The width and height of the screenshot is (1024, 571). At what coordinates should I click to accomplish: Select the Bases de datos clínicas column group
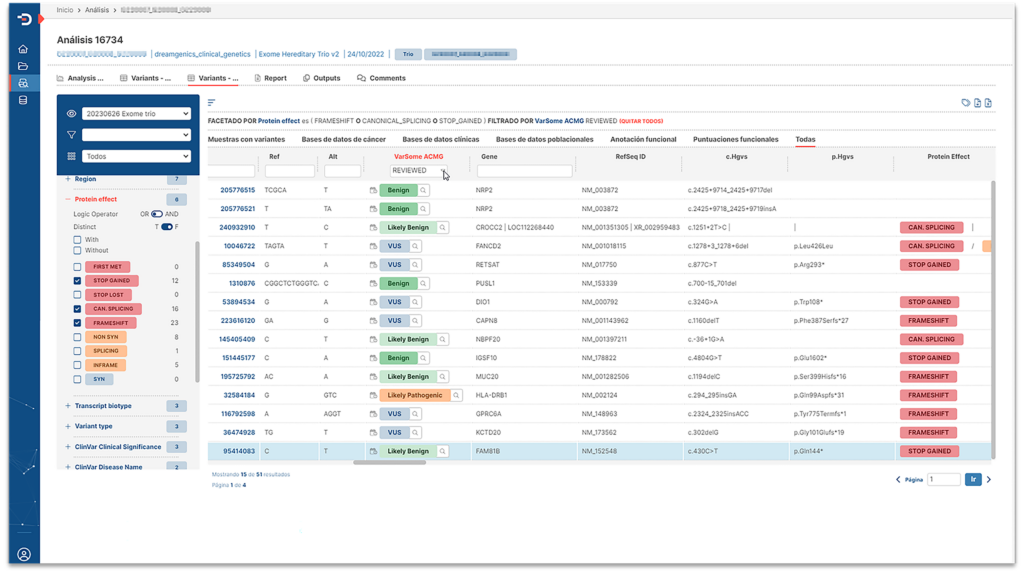(x=440, y=139)
